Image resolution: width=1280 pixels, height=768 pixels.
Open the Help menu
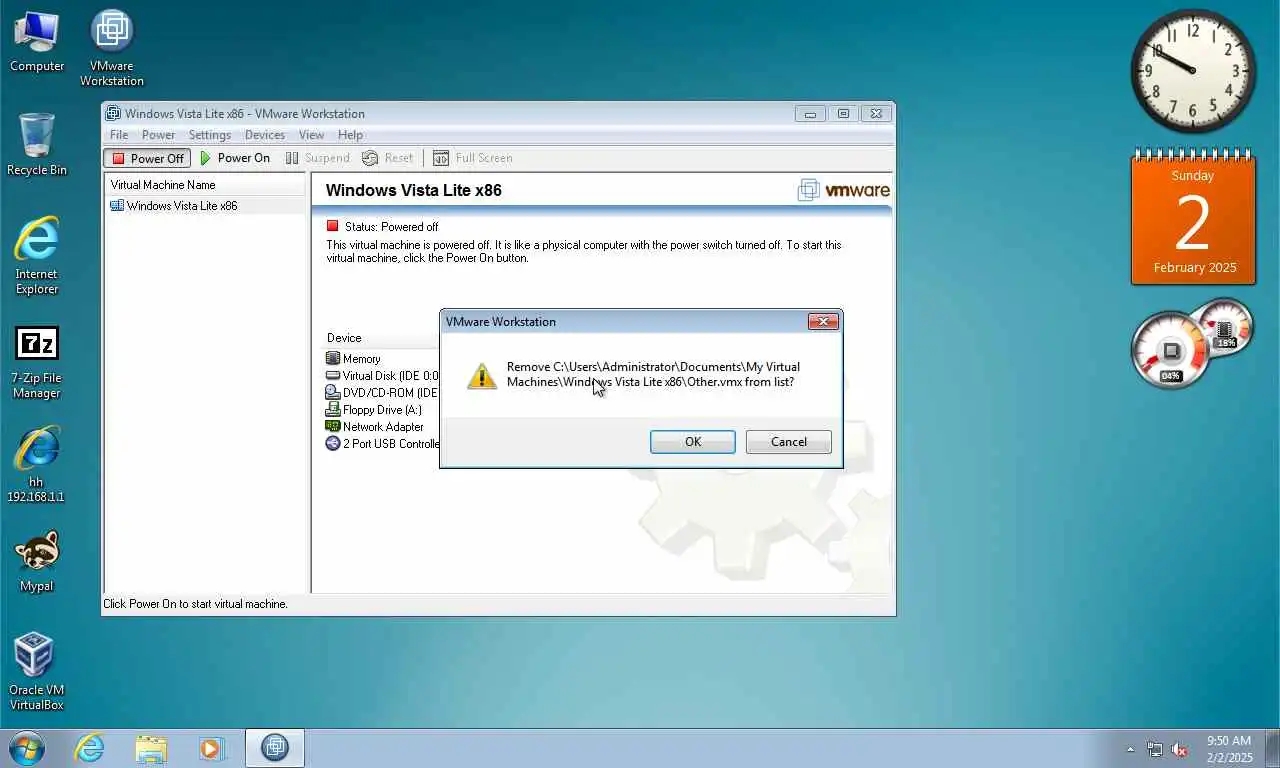350,135
